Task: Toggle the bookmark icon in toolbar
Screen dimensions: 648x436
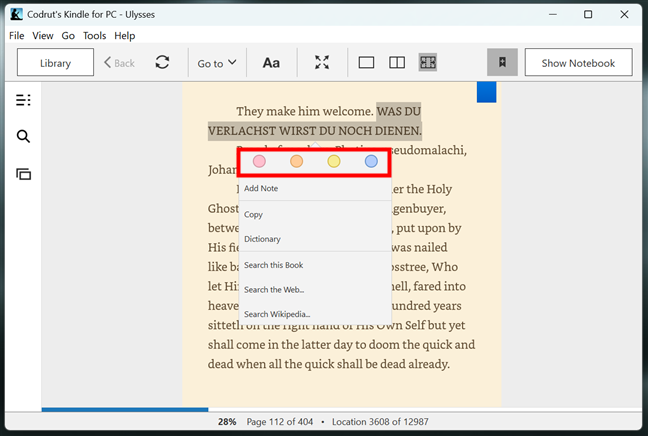Action: tap(502, 63)
